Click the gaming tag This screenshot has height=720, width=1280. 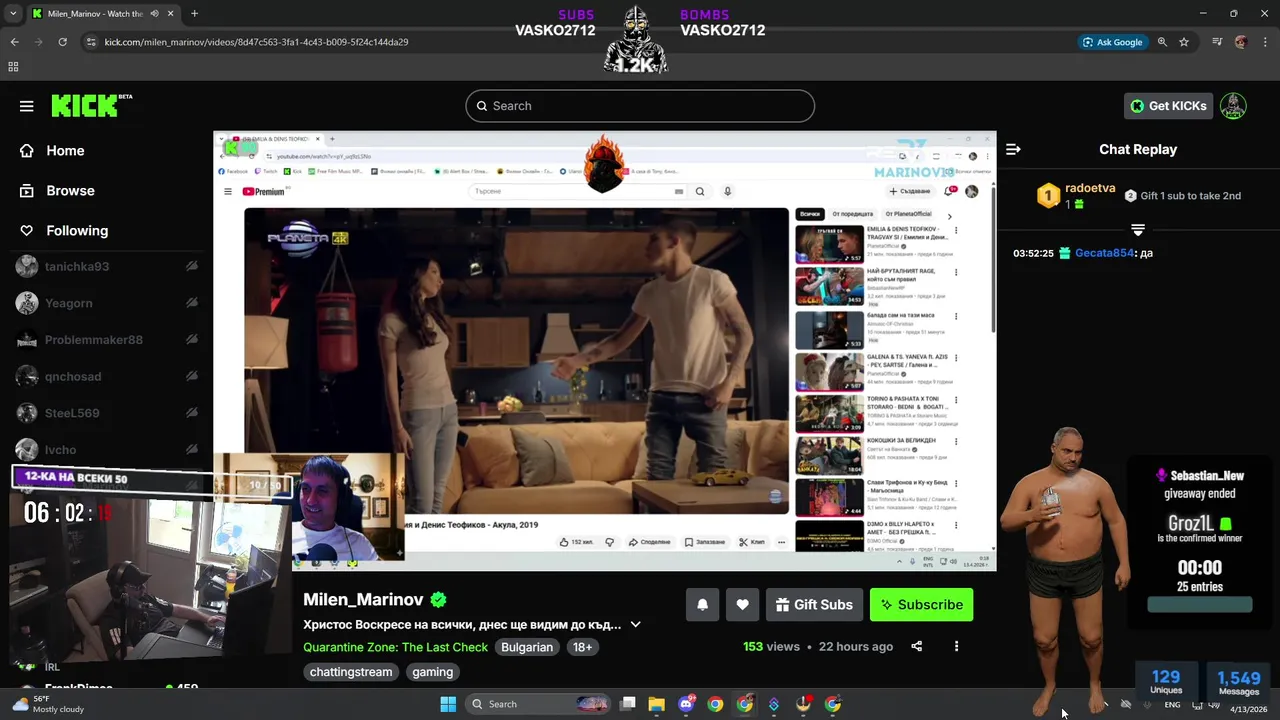(x=432, y=672)
